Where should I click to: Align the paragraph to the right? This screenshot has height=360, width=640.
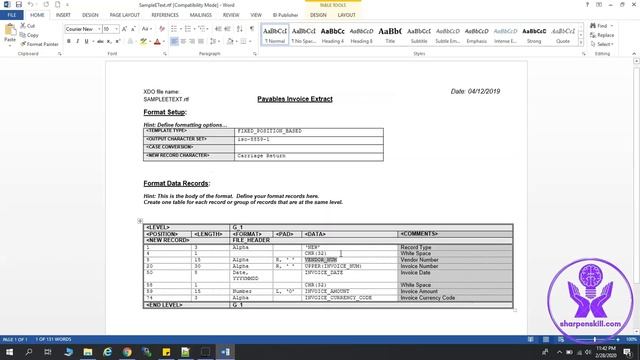[192, 41]
